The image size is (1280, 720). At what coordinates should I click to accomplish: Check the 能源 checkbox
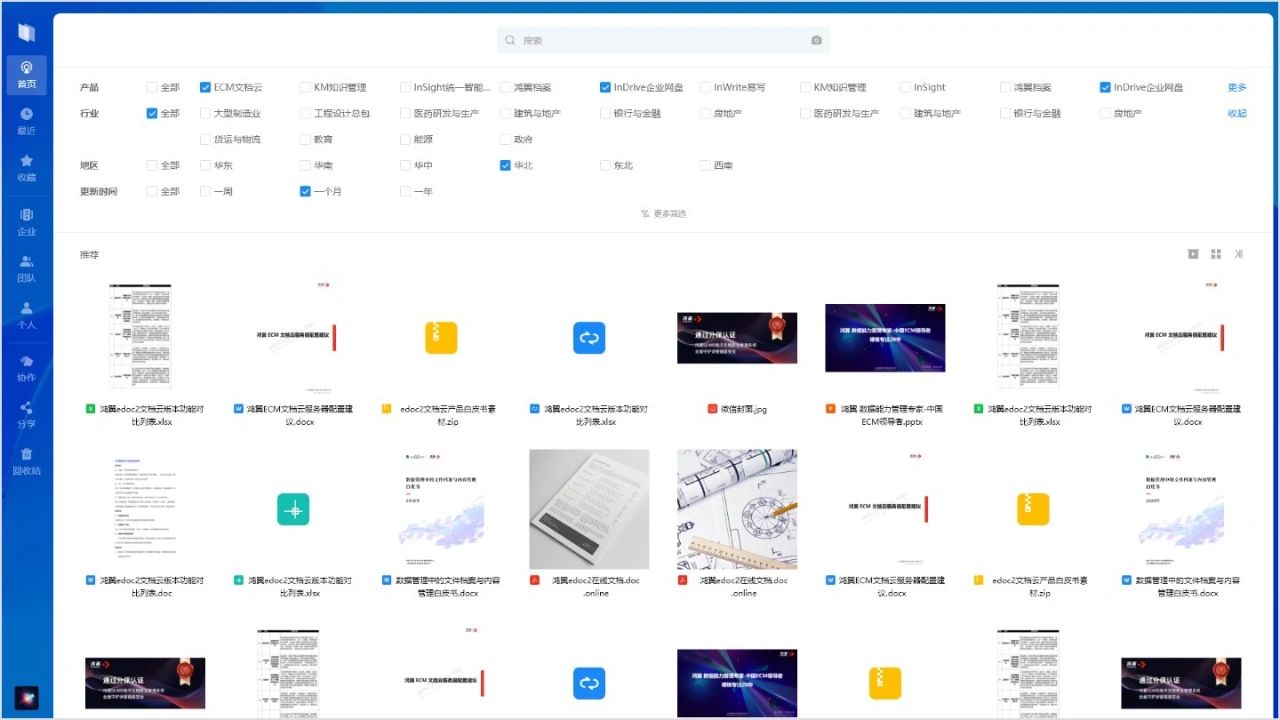click(405, 139)
